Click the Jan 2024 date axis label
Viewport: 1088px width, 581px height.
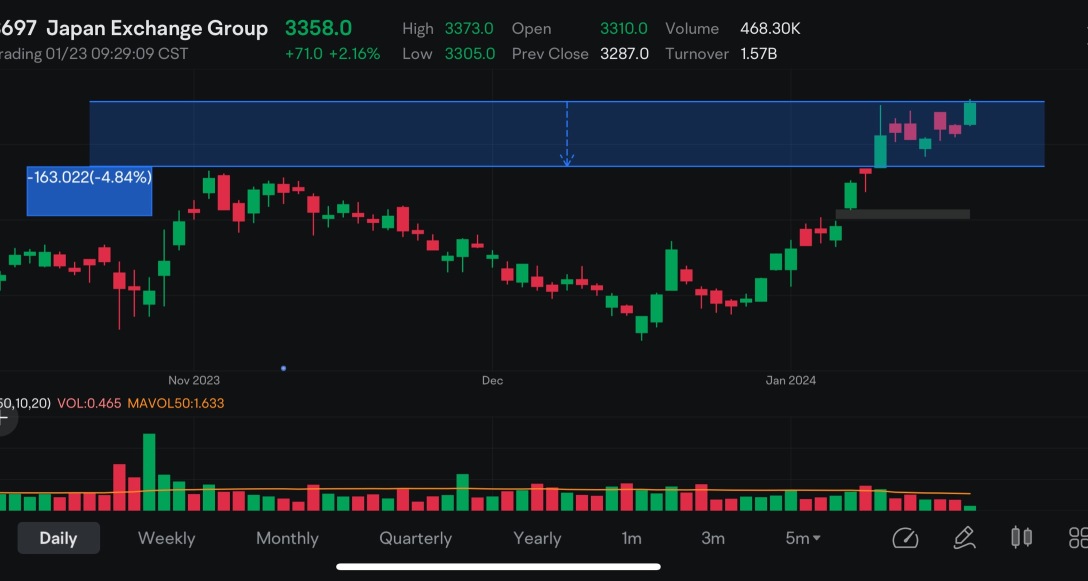[x=791, y=380]
